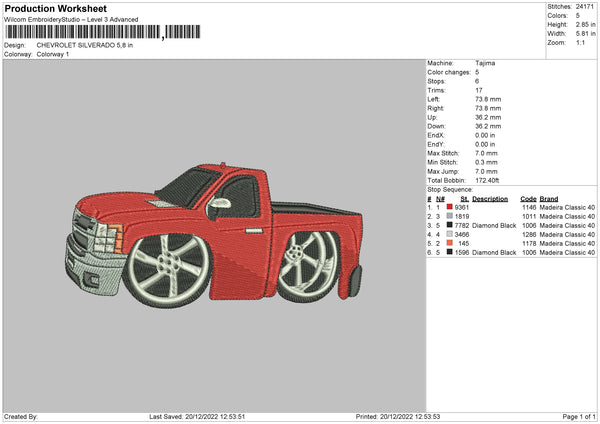Click the 'Stops:' label
The width and height of the screenshot is (600, 424).
(x=437, y=81)
